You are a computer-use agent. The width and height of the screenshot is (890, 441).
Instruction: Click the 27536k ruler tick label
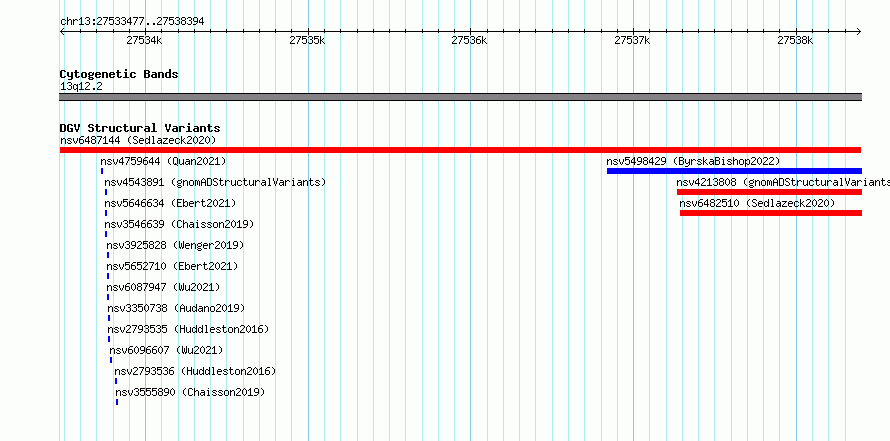(469, 40)
